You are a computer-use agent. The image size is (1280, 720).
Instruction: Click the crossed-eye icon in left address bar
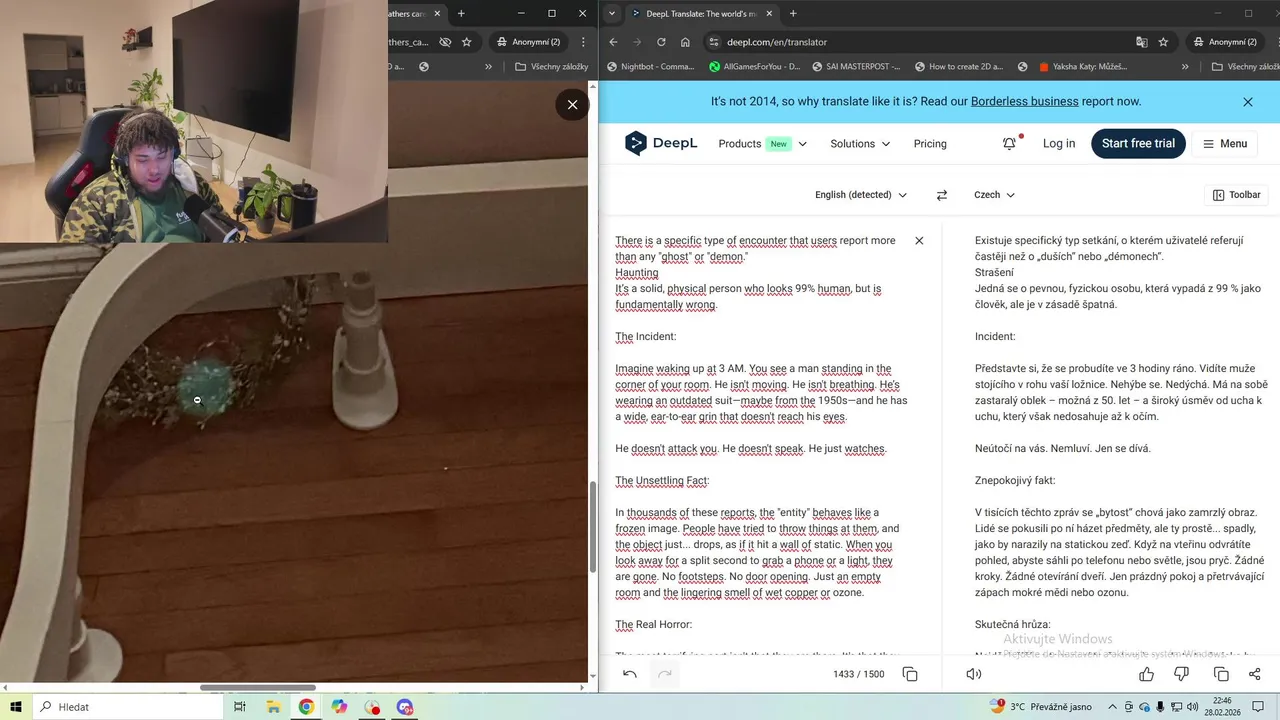(445, 42)
